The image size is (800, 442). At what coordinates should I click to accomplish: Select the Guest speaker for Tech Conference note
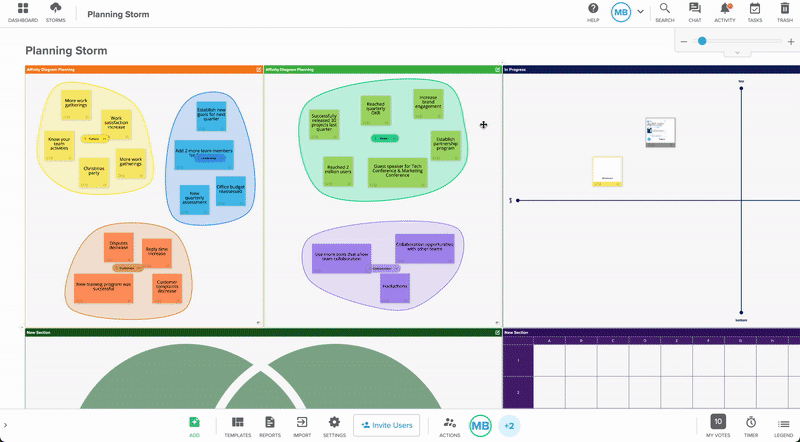pyautogui.click(x=397, y=173)
